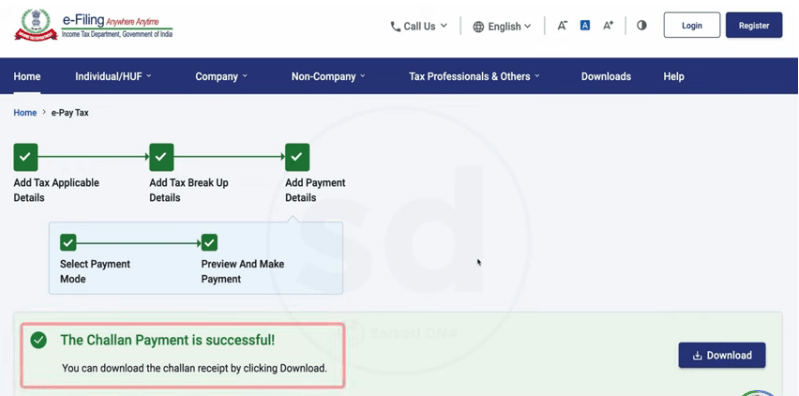Expand the Non-Company menu
This screenshot has width=799, height=396.
coord(328,76)
